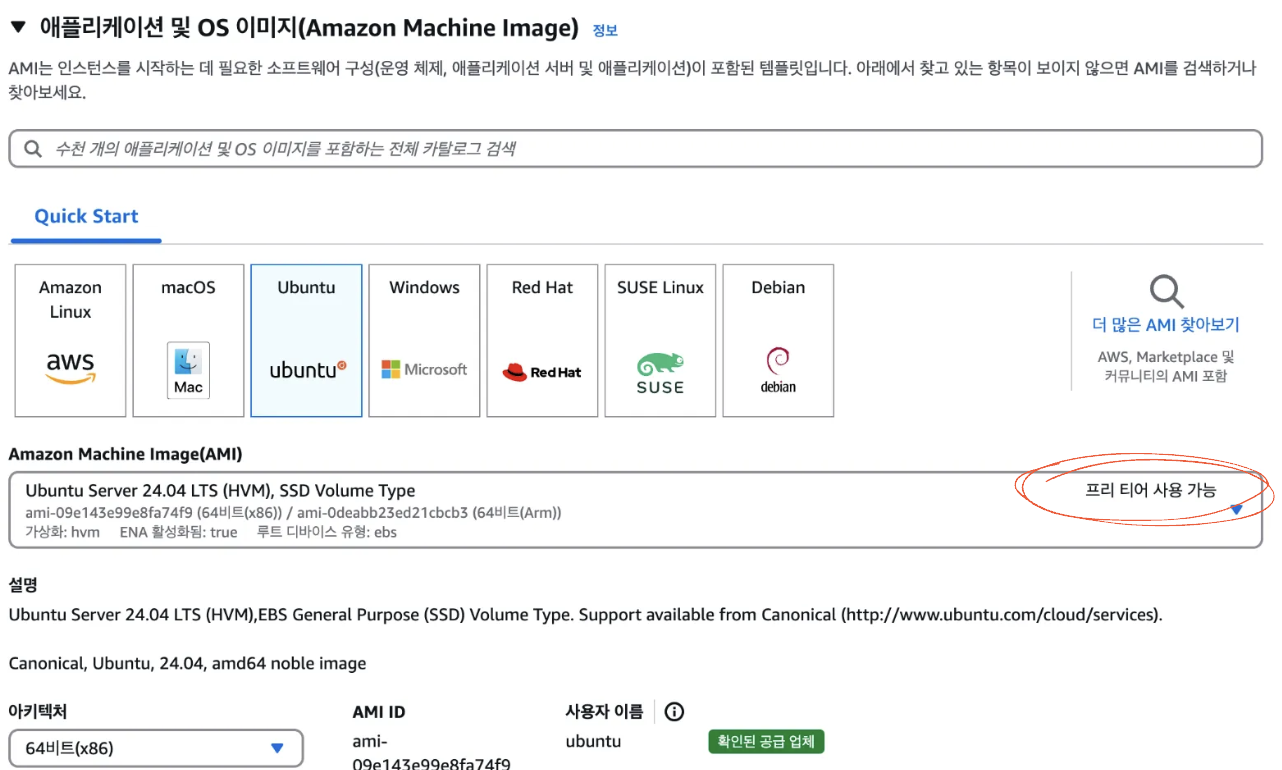This screenshot has height=770, width=1282.
Task: Open the Ubuntu Server 24.04 LTS AMI dropdown
Action: [636, 510]
